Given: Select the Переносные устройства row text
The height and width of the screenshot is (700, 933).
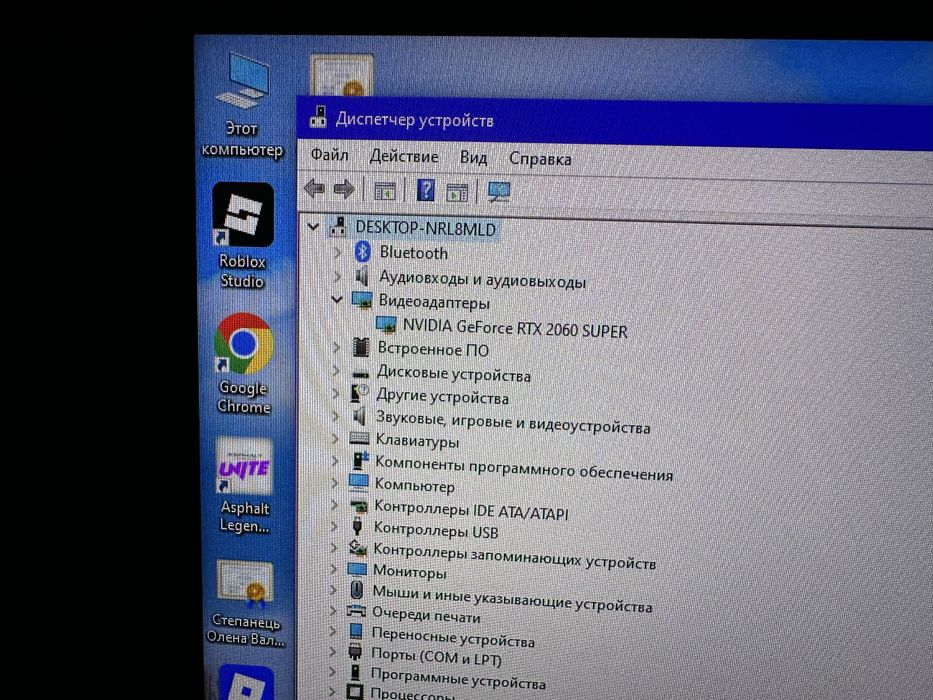Looking at the screenshot, I should [453, 638].
